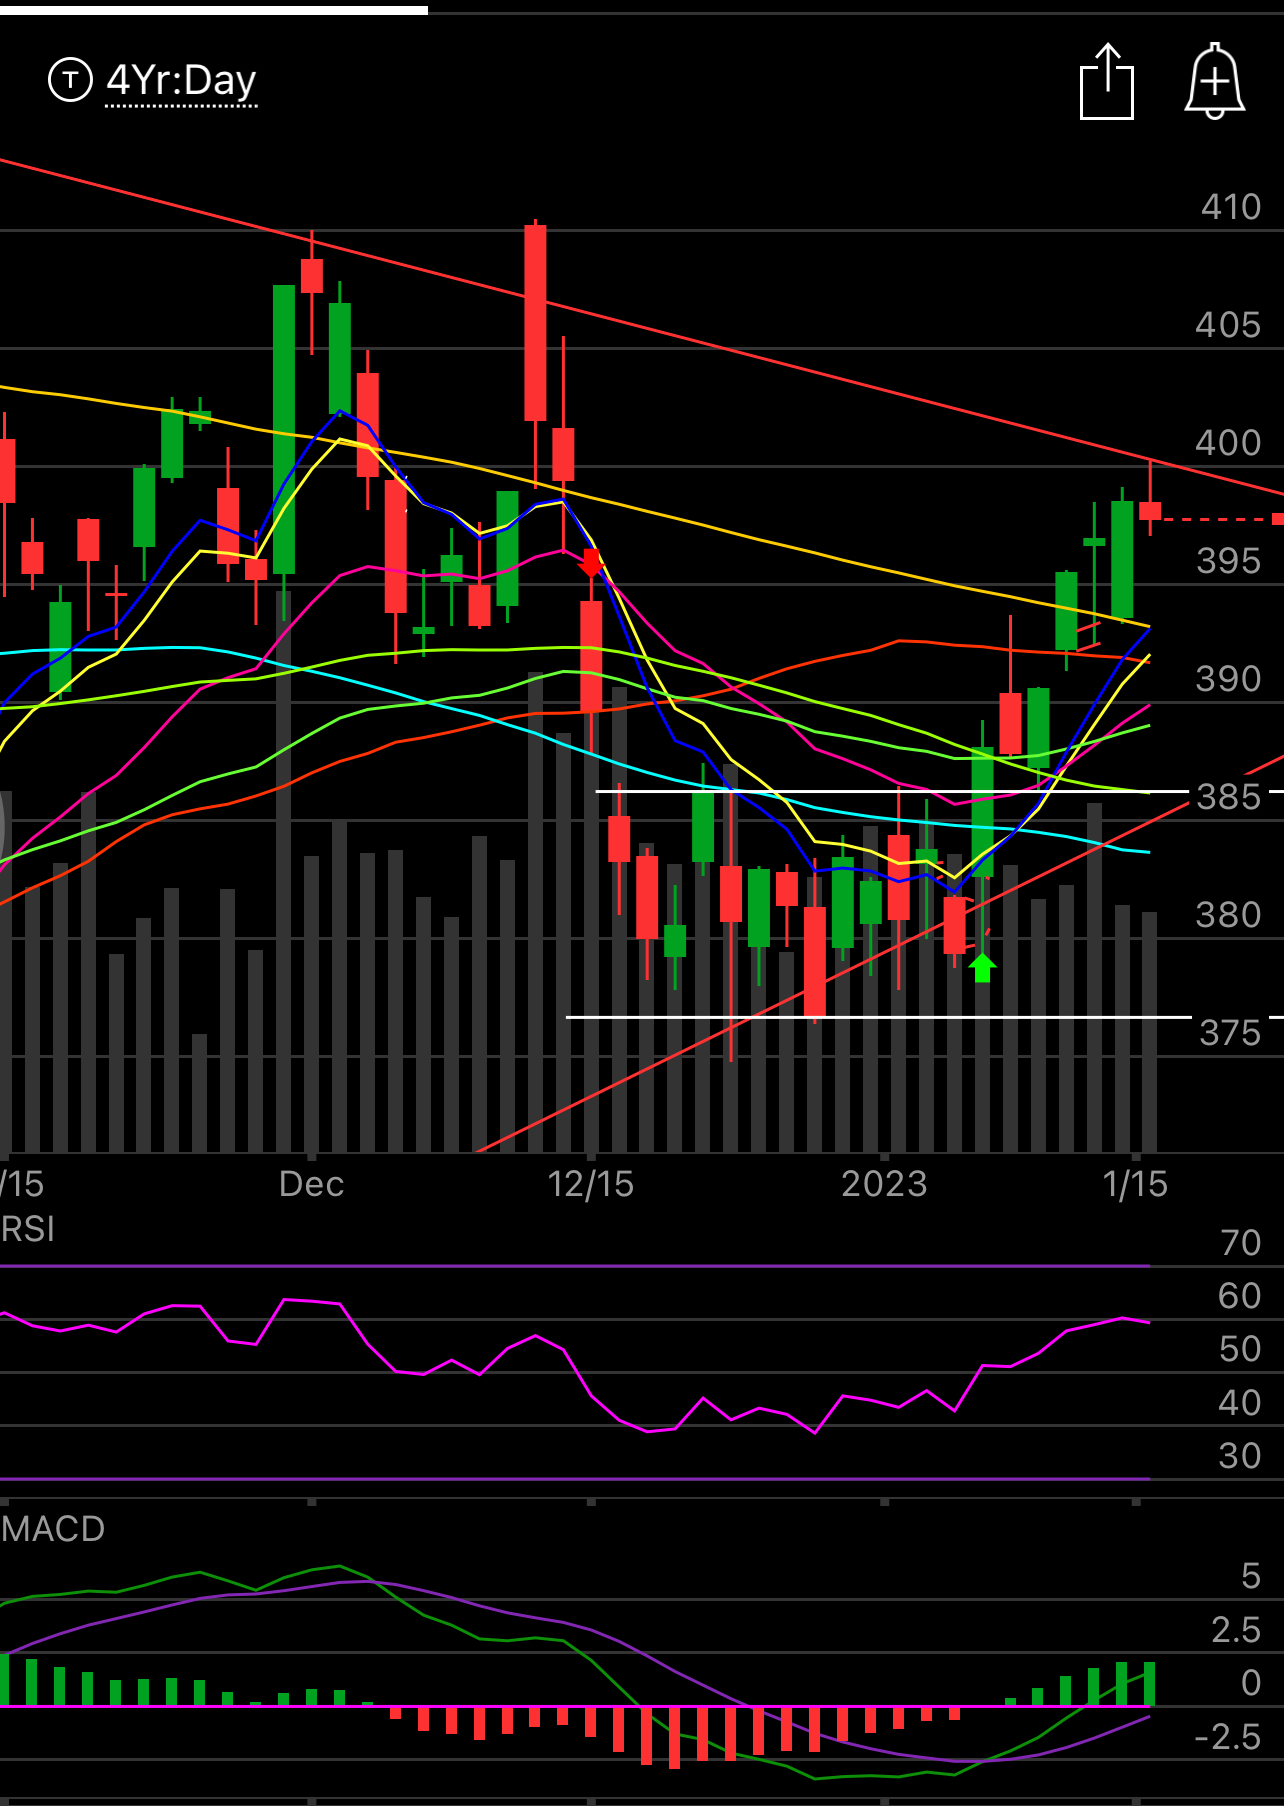Tap the share/export icon
This screenshot has width=1284, height=1806.
pos(1107,82)
